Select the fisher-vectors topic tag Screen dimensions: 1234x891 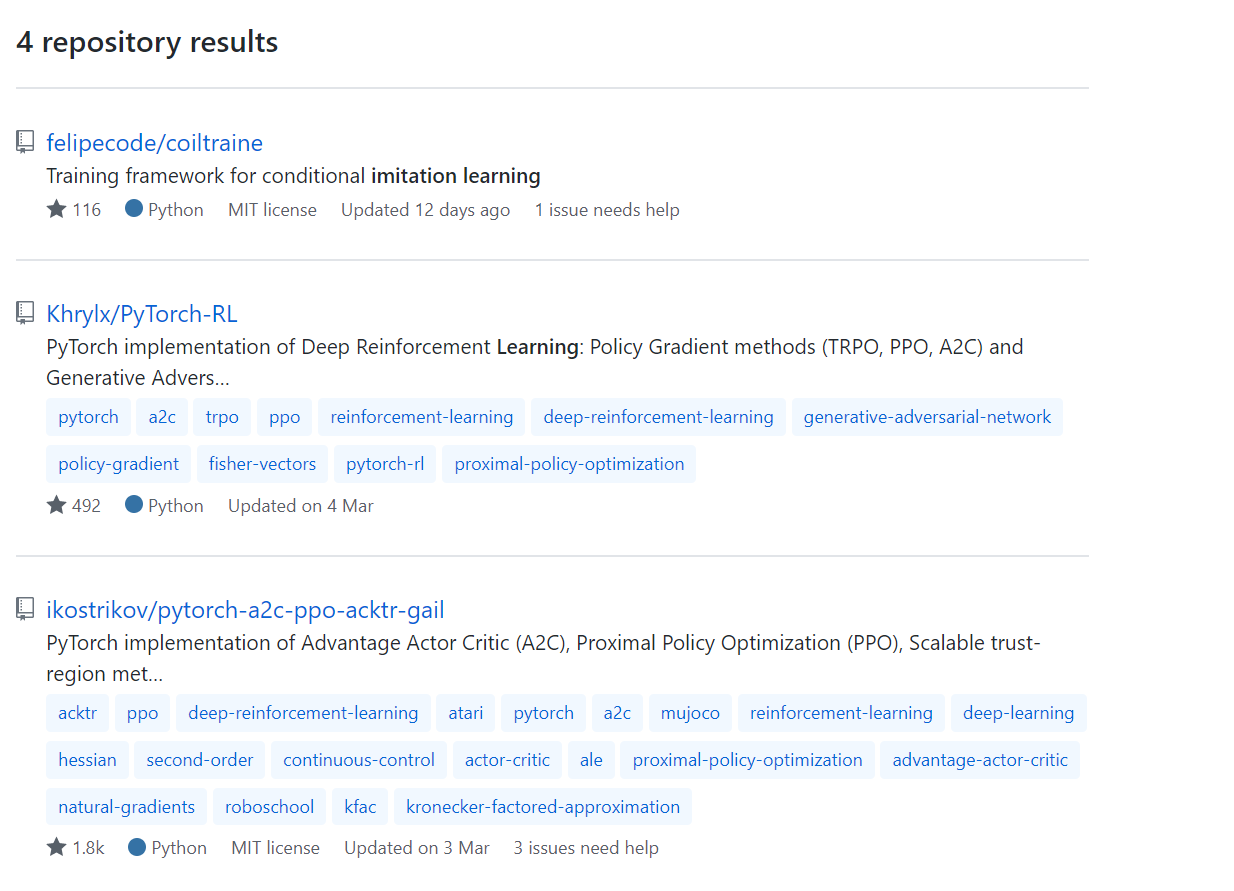[x=262, y=464]
